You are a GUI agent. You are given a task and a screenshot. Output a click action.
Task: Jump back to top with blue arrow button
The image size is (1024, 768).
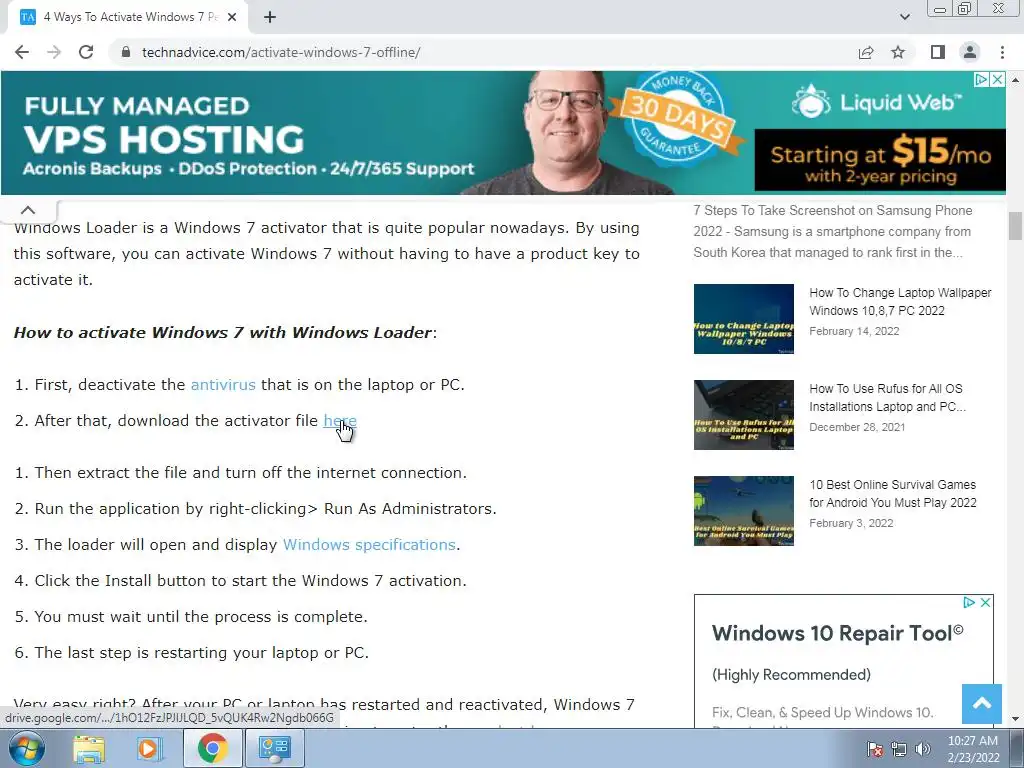(x=982, y=704)
